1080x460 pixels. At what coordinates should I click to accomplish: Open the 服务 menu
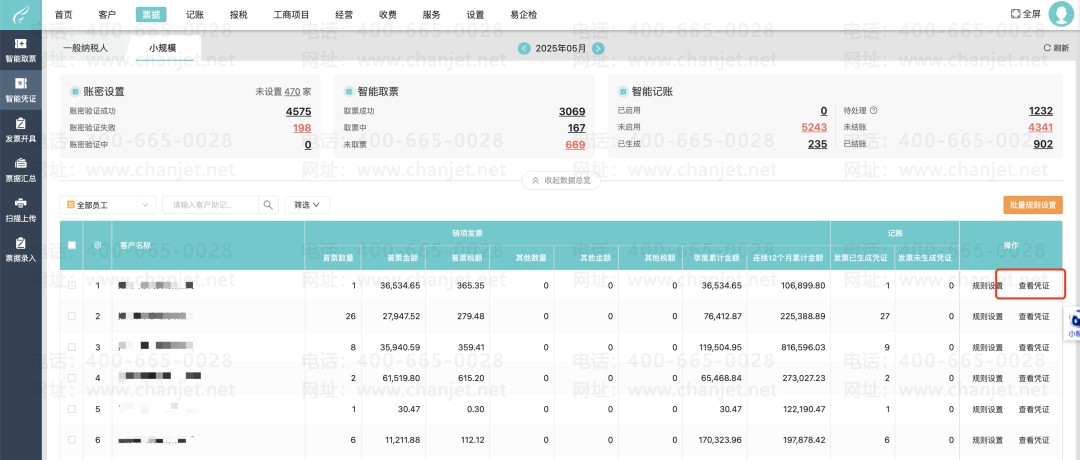coord(432,14)
